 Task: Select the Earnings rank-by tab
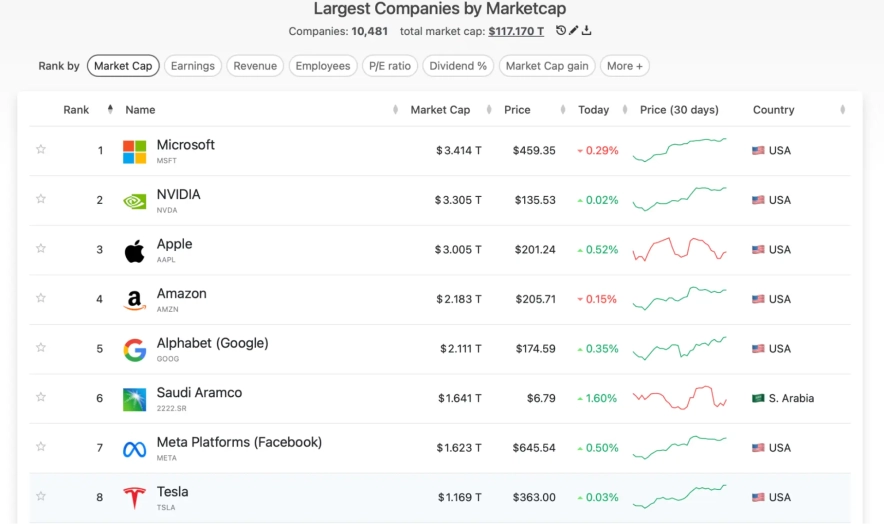[192, 66]
